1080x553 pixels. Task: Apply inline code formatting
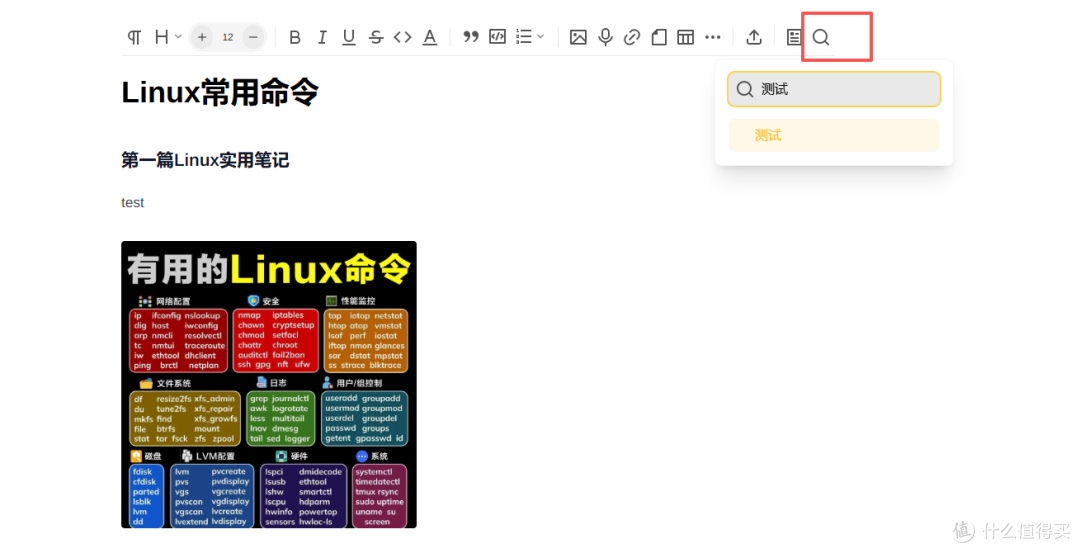tap(402, 37)
